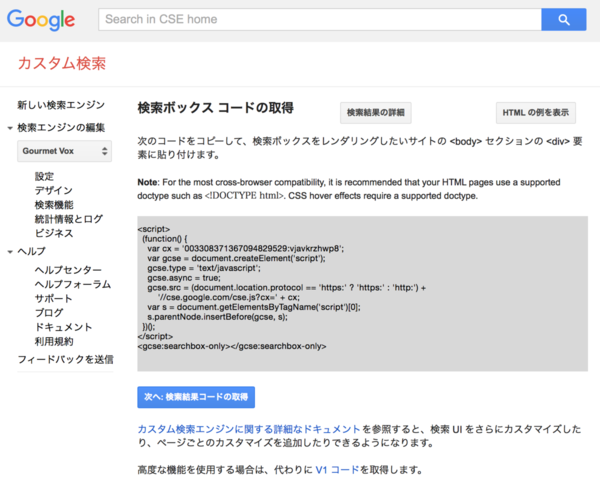
Task: Open the ドキュメント link
Action: tap(63, 327)
